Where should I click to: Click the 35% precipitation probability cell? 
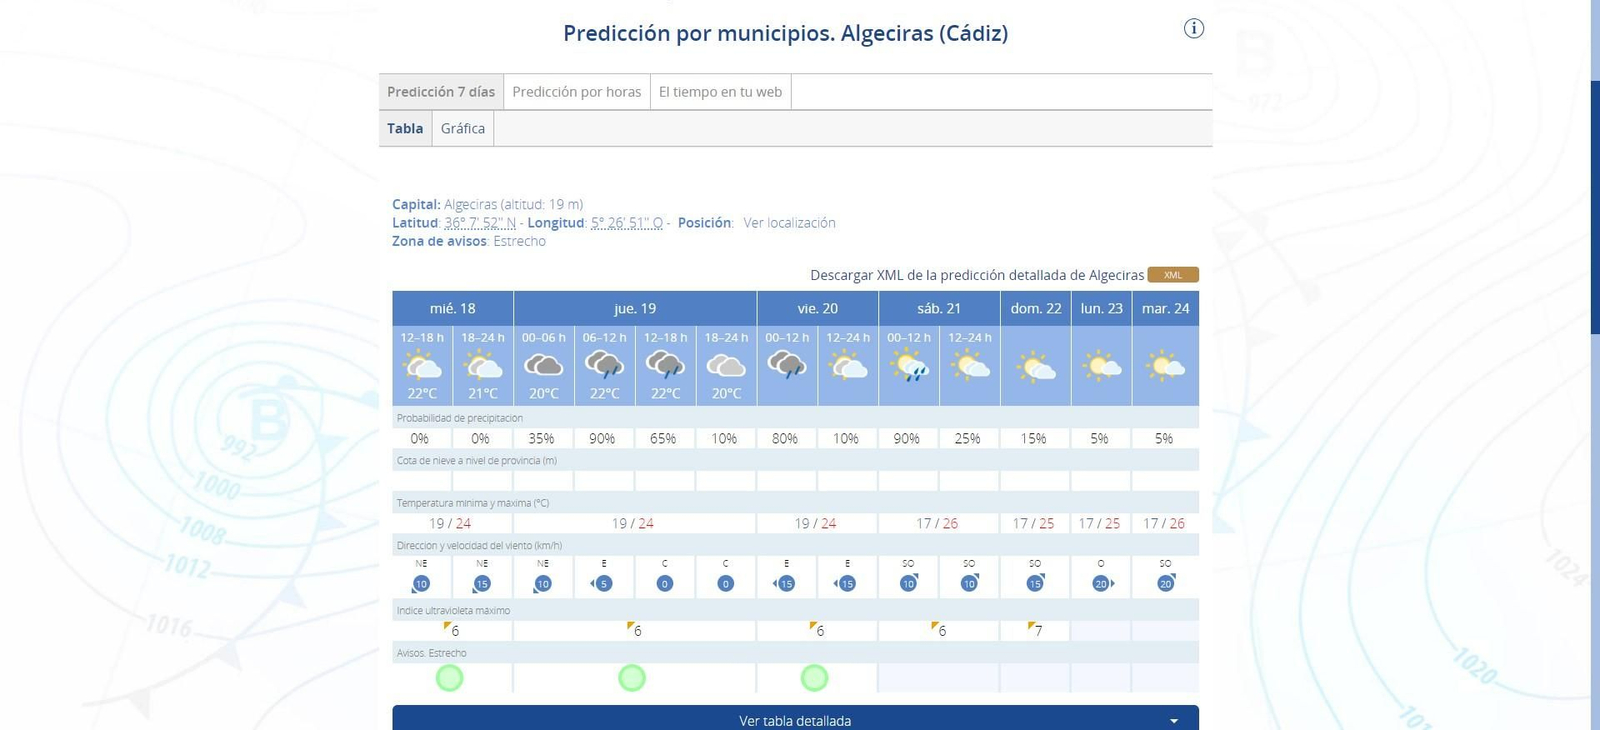542,438
